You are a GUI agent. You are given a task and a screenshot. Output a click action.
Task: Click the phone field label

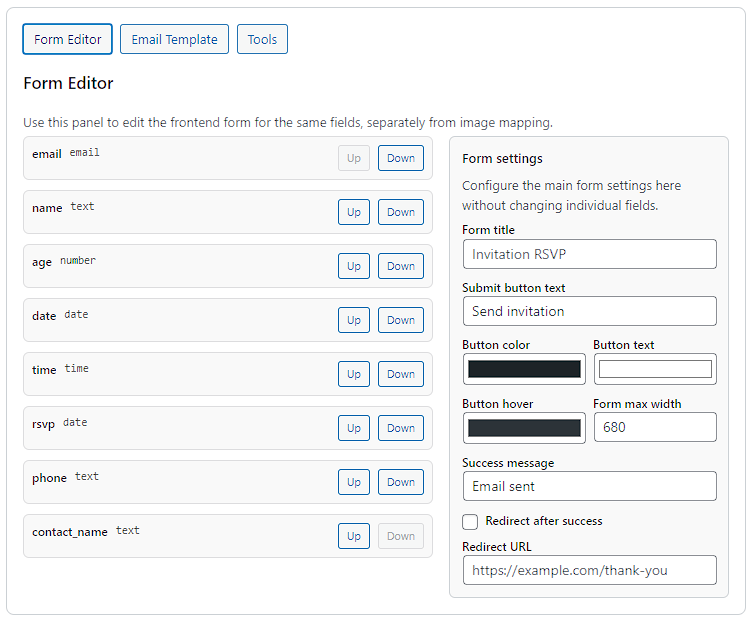pos(49,478)
